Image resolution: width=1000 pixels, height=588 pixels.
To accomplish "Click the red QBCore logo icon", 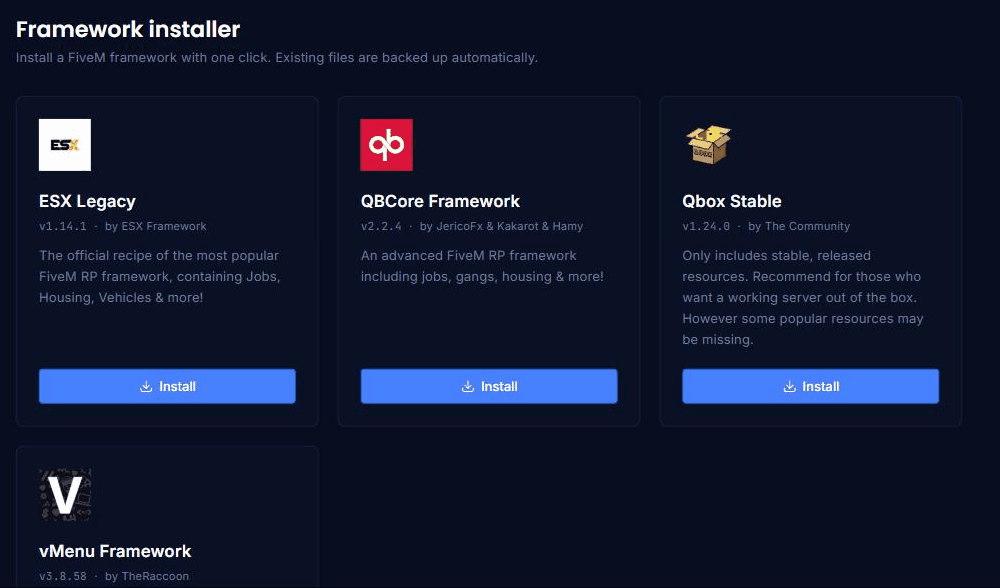I will click(386, 145).
